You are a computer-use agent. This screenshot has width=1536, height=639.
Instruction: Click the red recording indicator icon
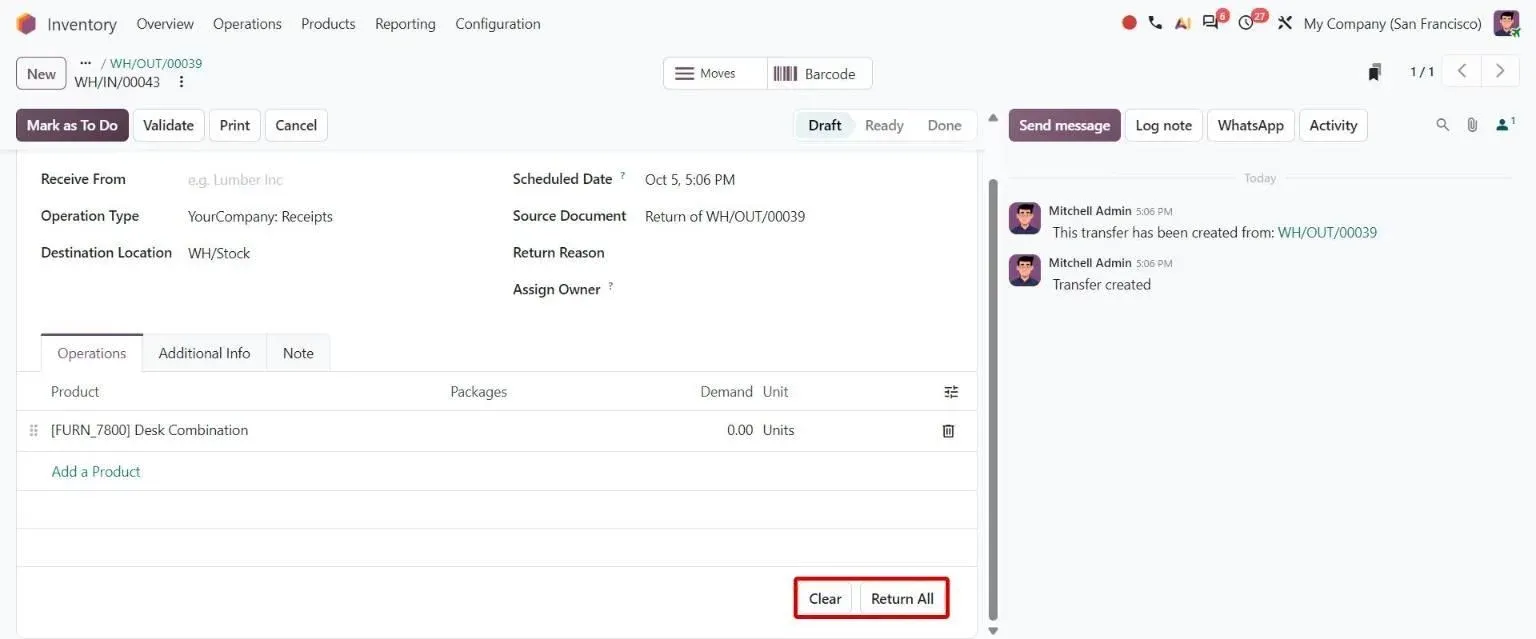[x=1129, y=22]
